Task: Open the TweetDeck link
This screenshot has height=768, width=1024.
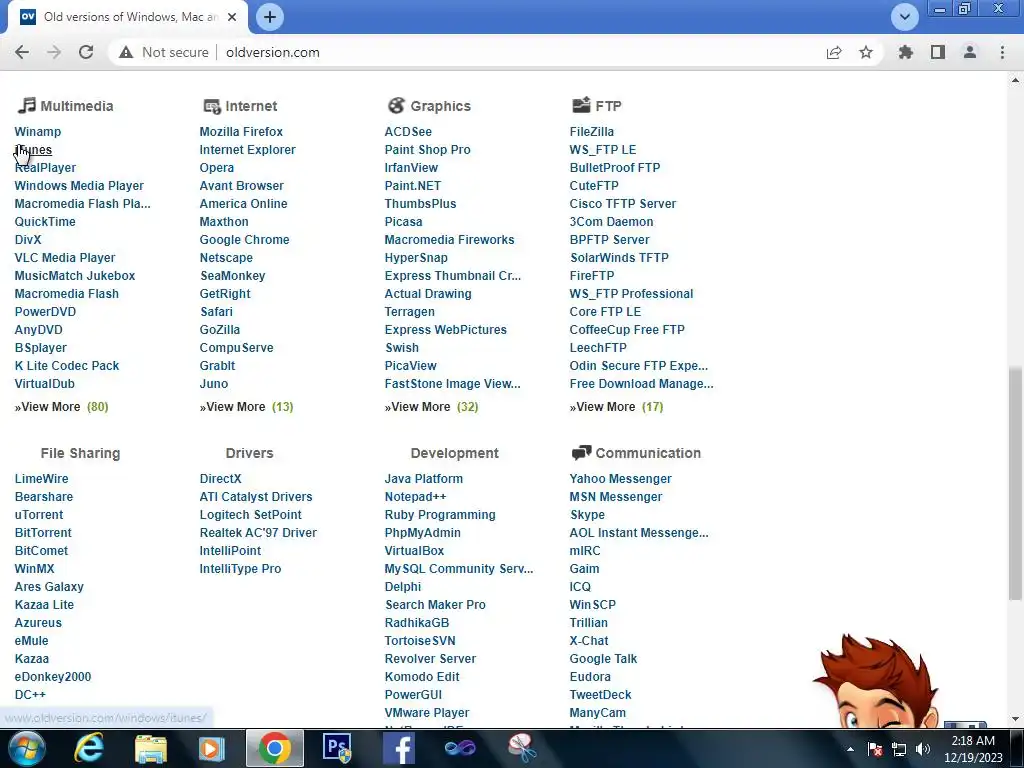Action: pos(600,694)
